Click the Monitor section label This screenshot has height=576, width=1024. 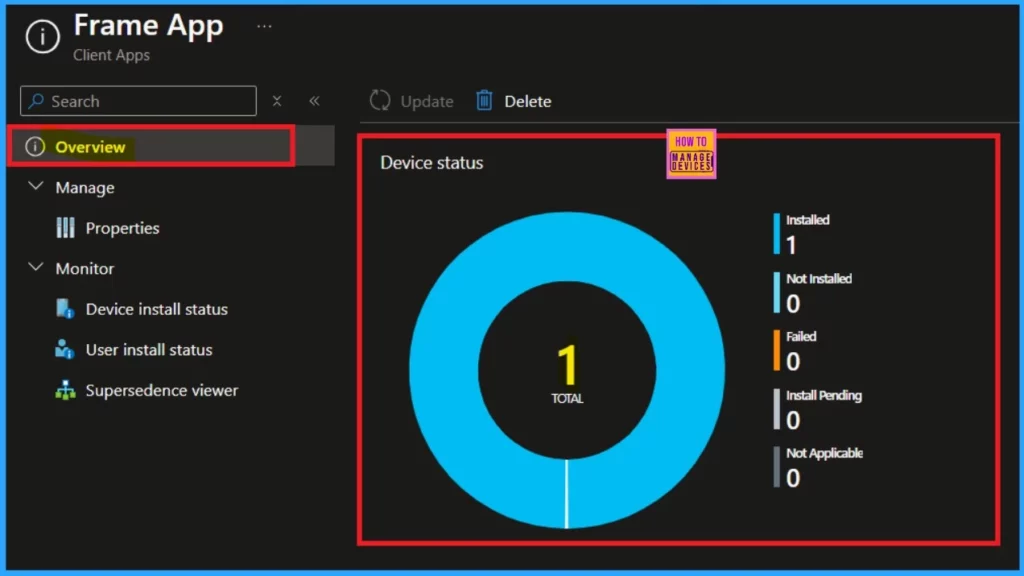tap(85, 269)
